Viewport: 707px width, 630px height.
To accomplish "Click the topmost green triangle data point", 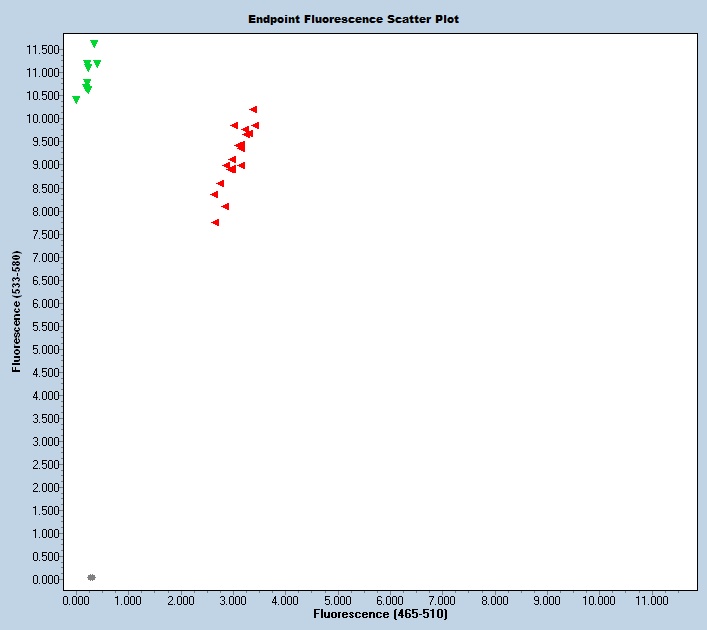I will pyautogui.click(x=94, y=44).
